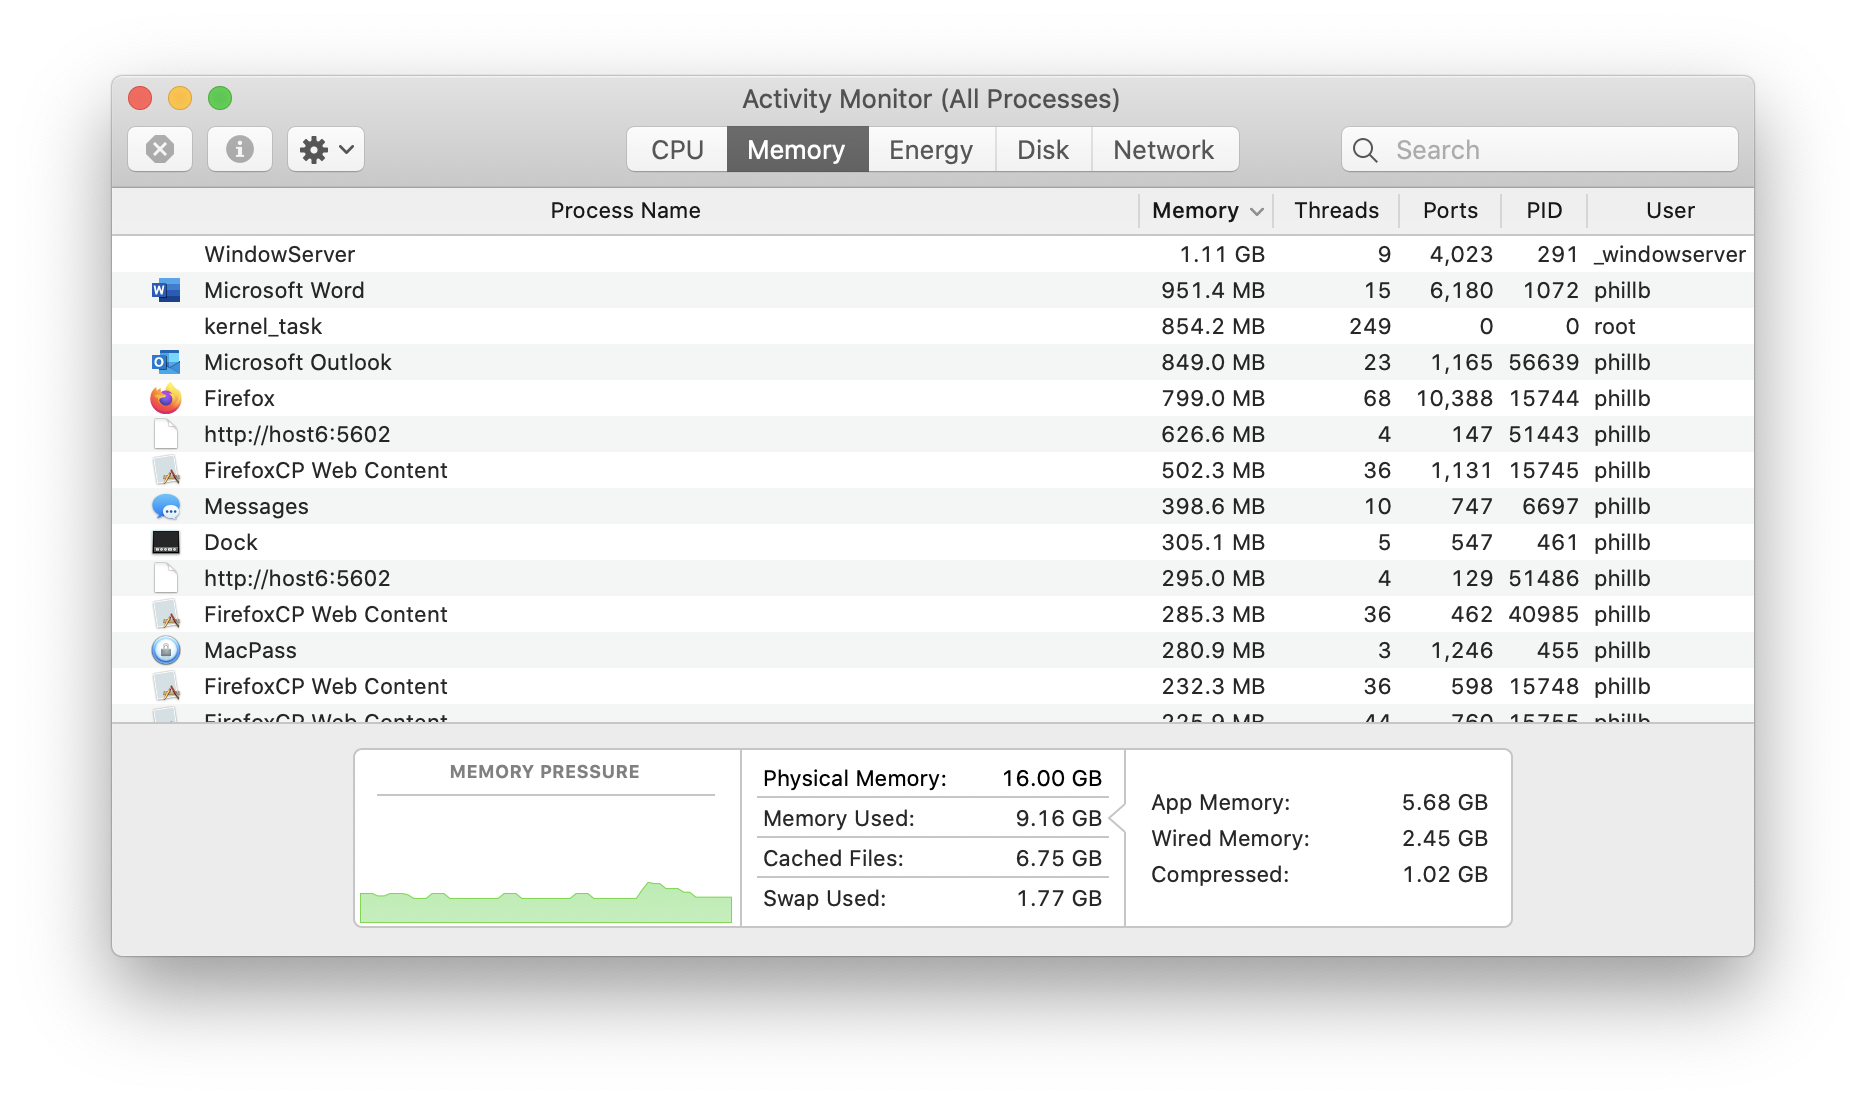Click the MacPass lock icon
Screen dimensions: 1866x1104
point(166,651)
